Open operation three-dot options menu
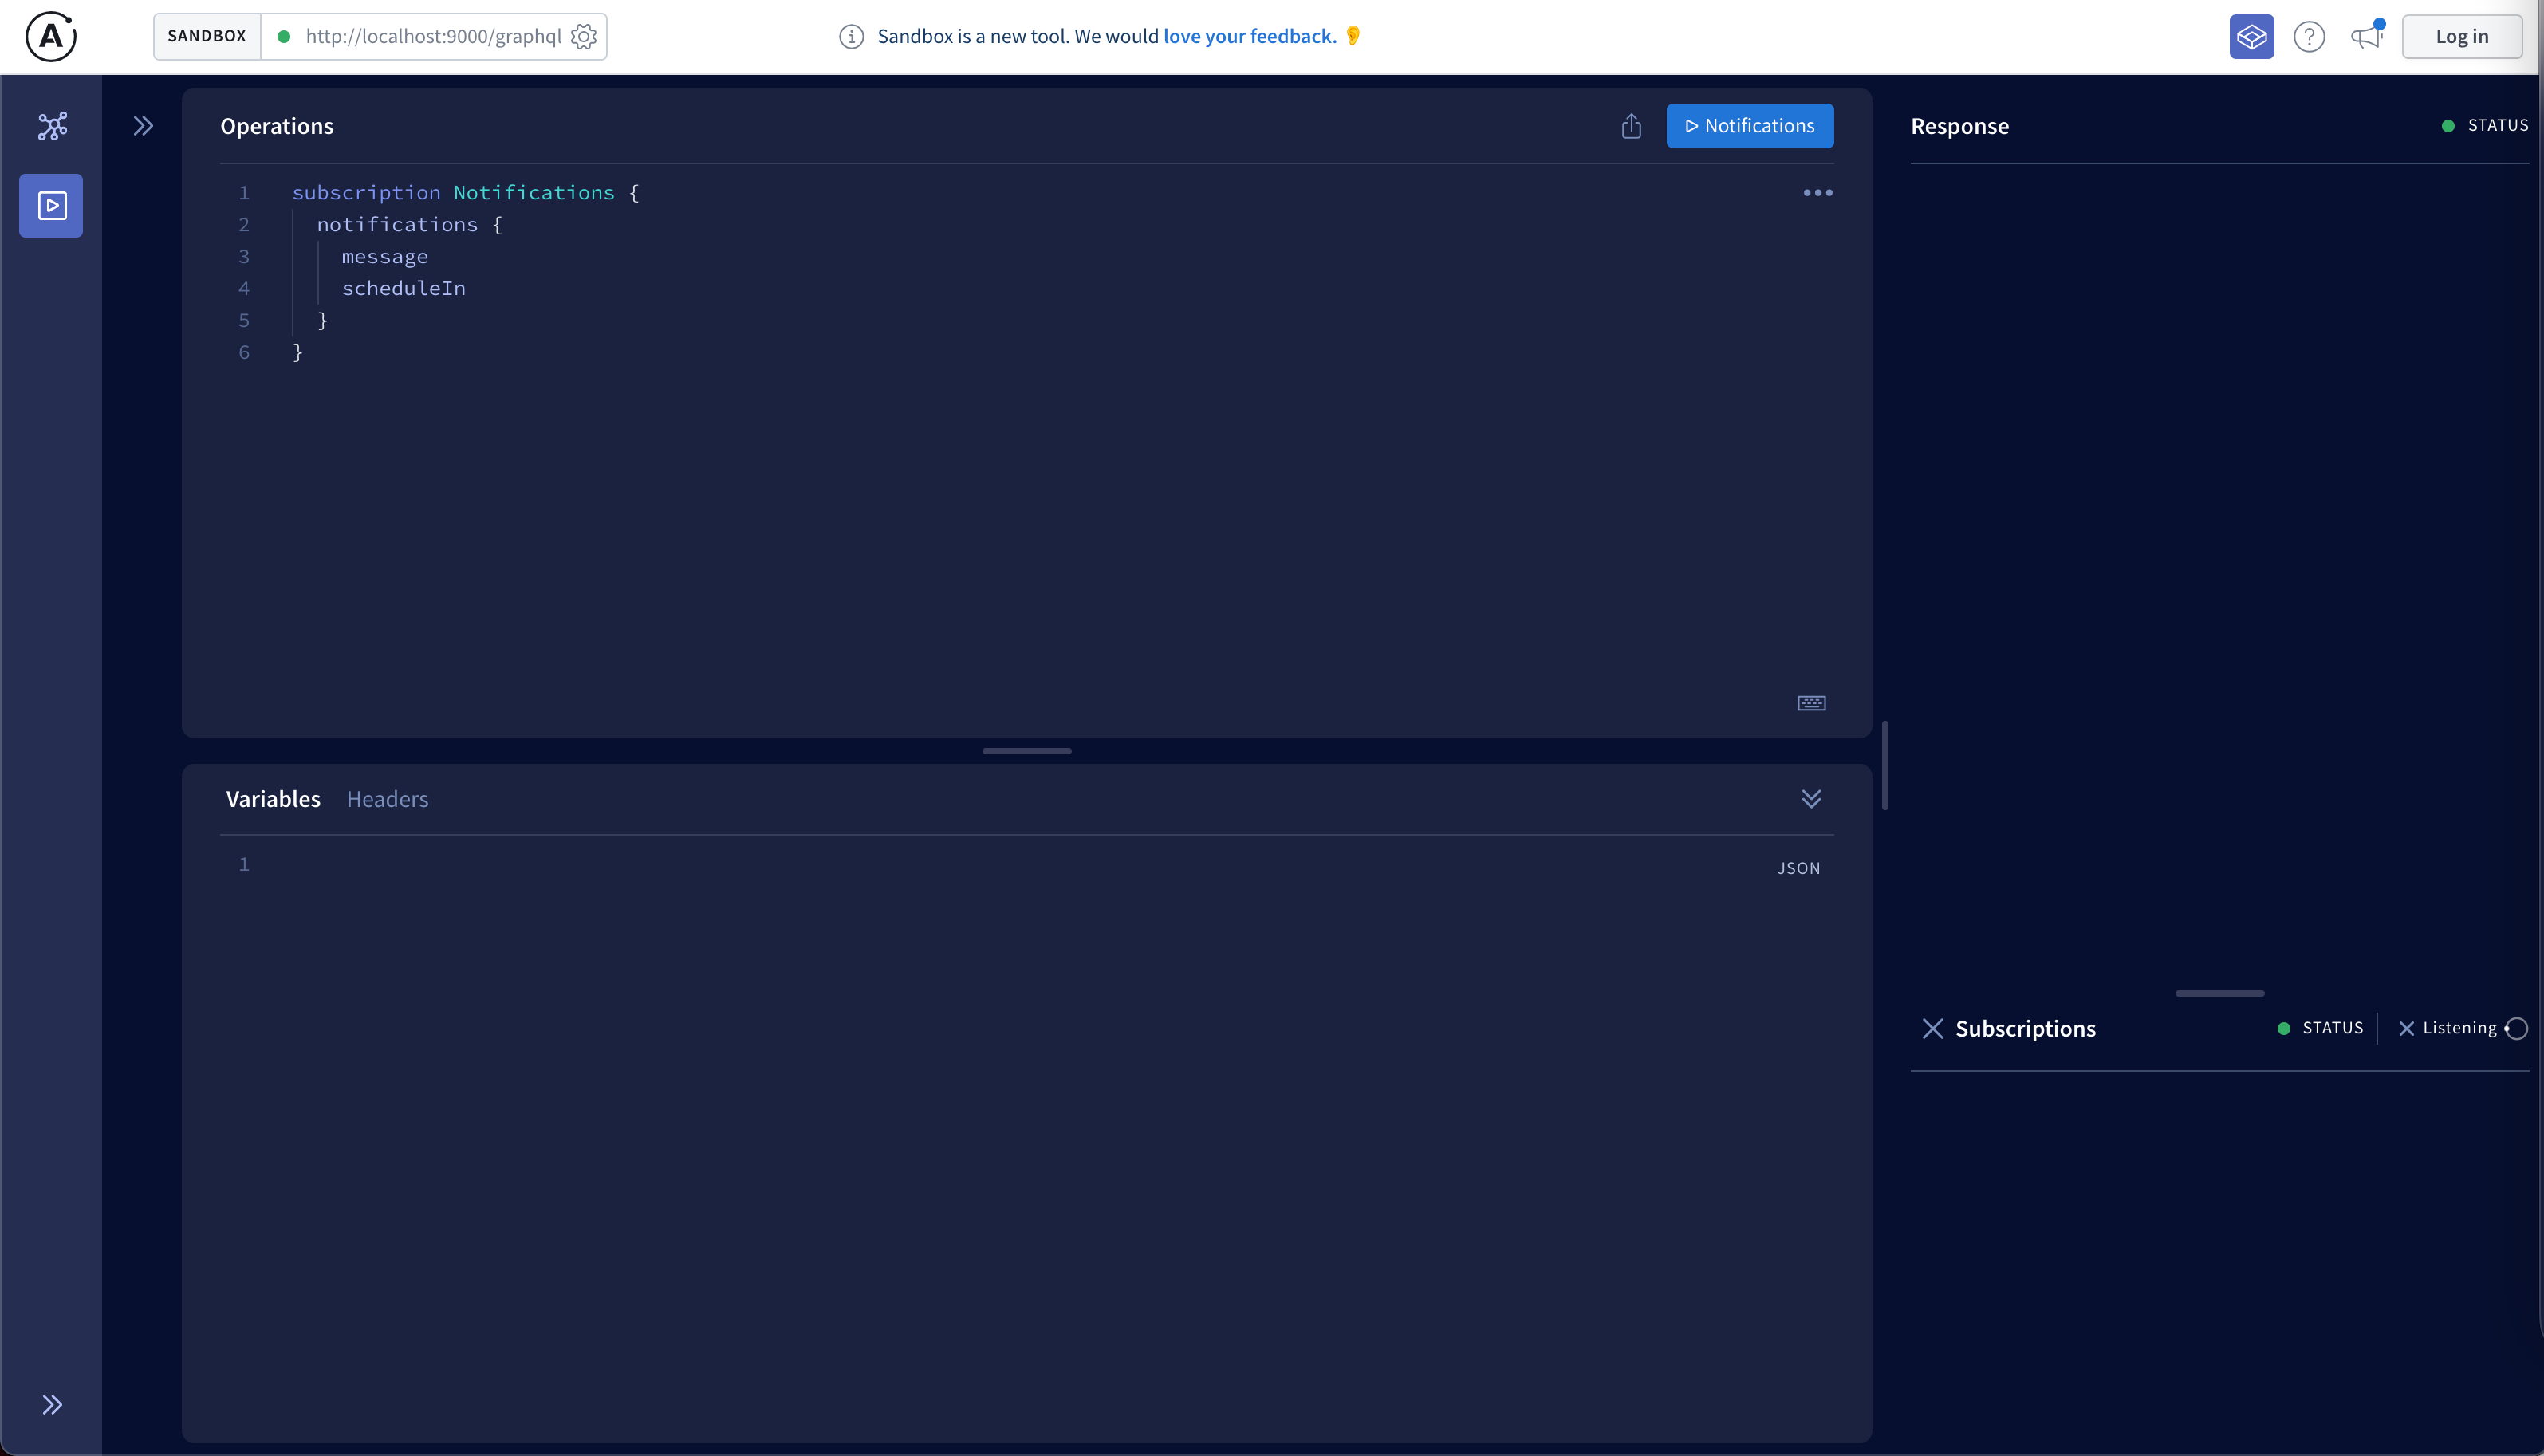2544x1456 pixels. 1817,193
